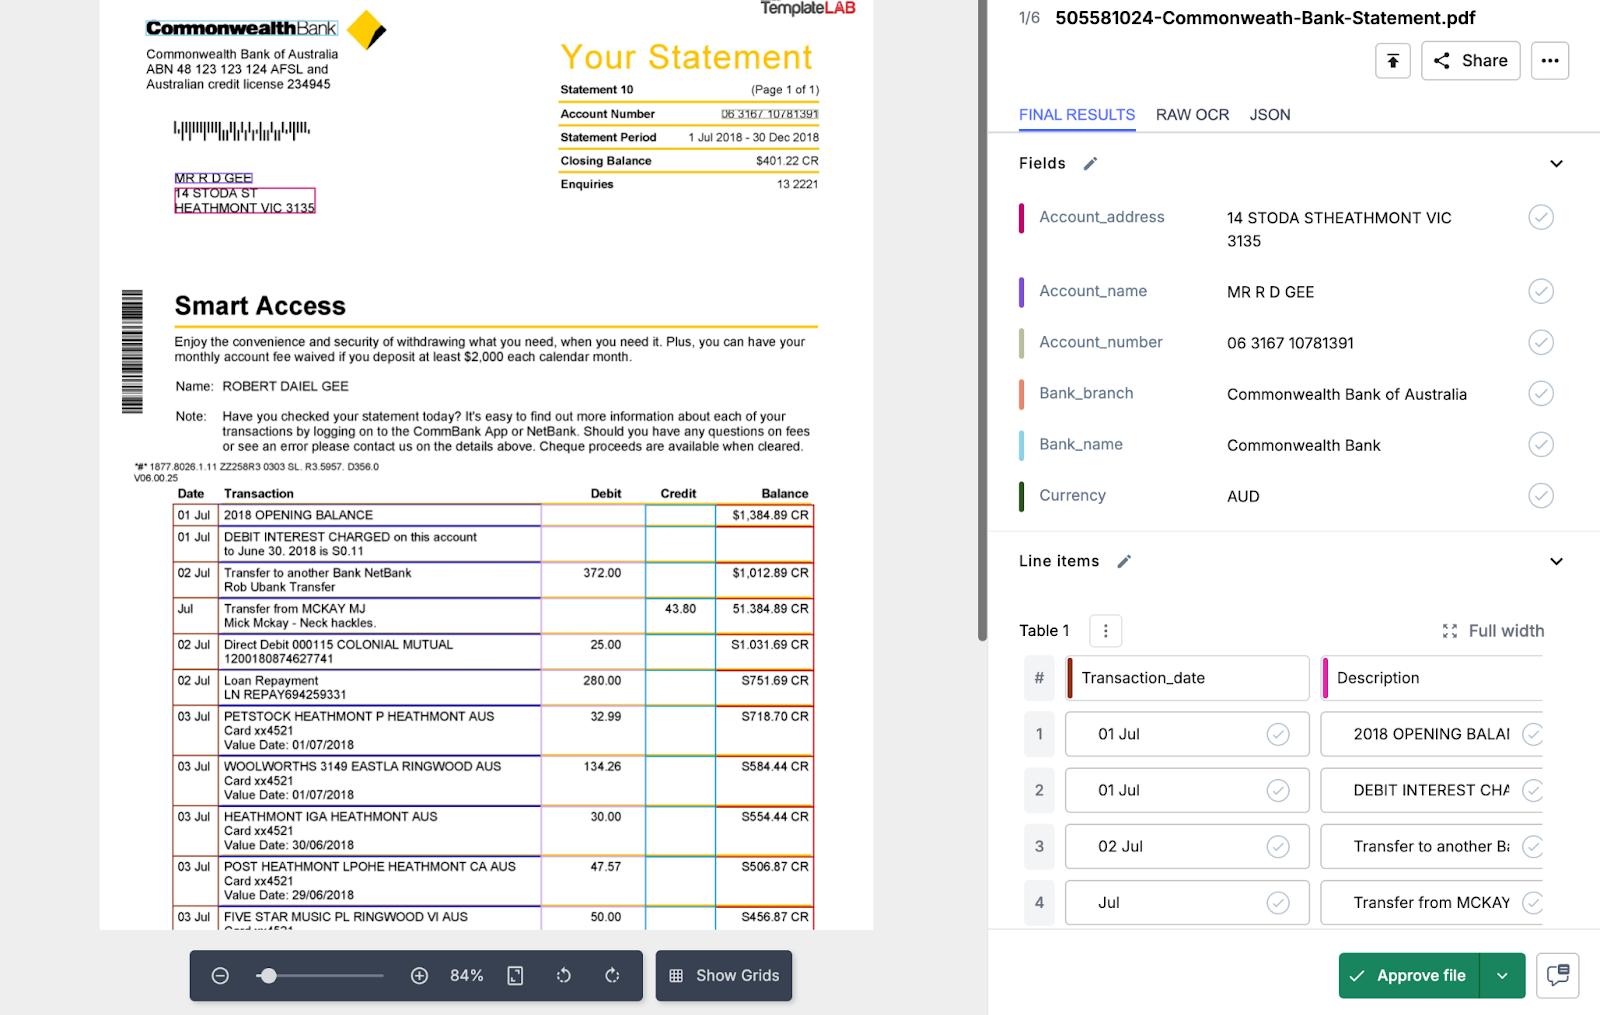Switch to the FINAL RESULTS tab

tap(1077, 114)
